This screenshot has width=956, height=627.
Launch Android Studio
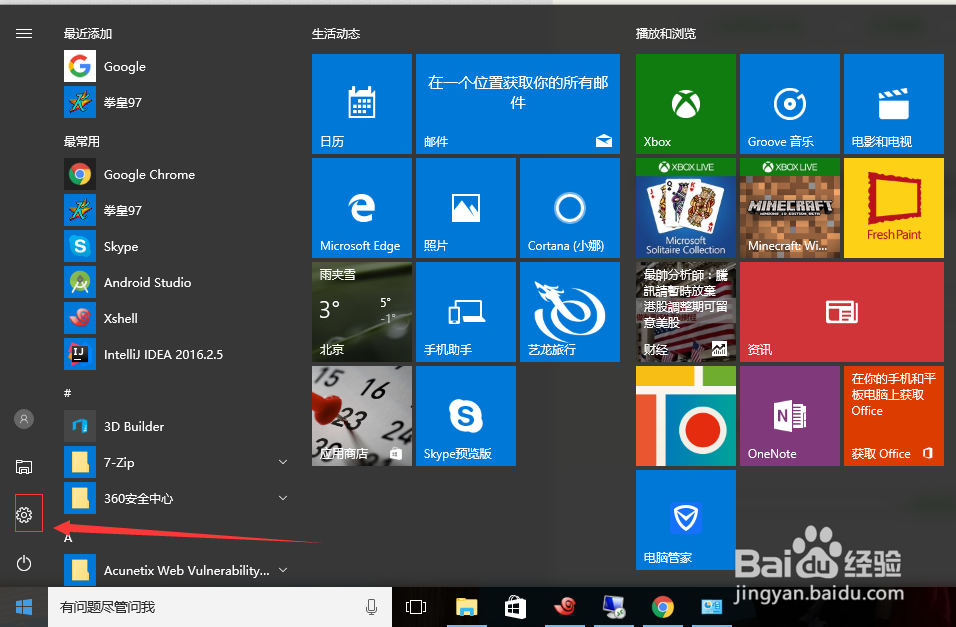click(176, 282)
